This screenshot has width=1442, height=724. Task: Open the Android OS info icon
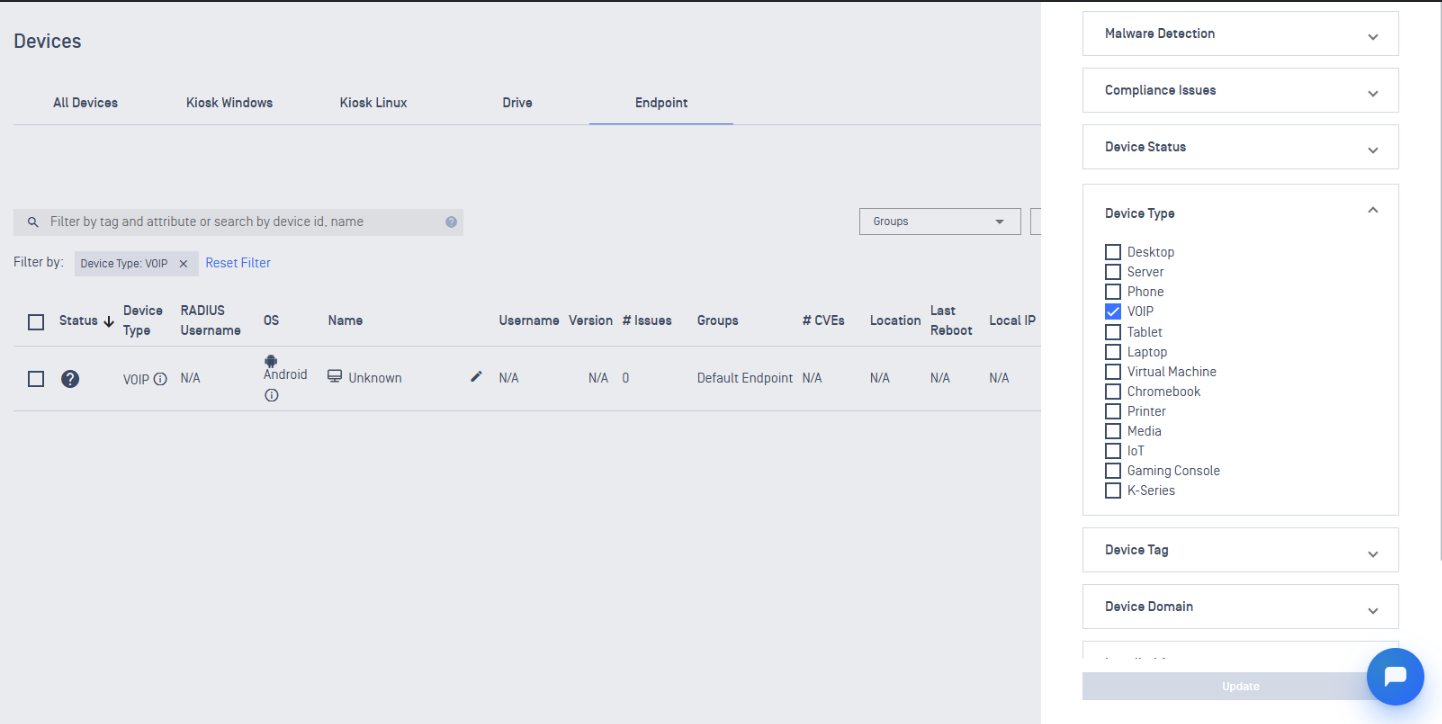coord(271,395)
